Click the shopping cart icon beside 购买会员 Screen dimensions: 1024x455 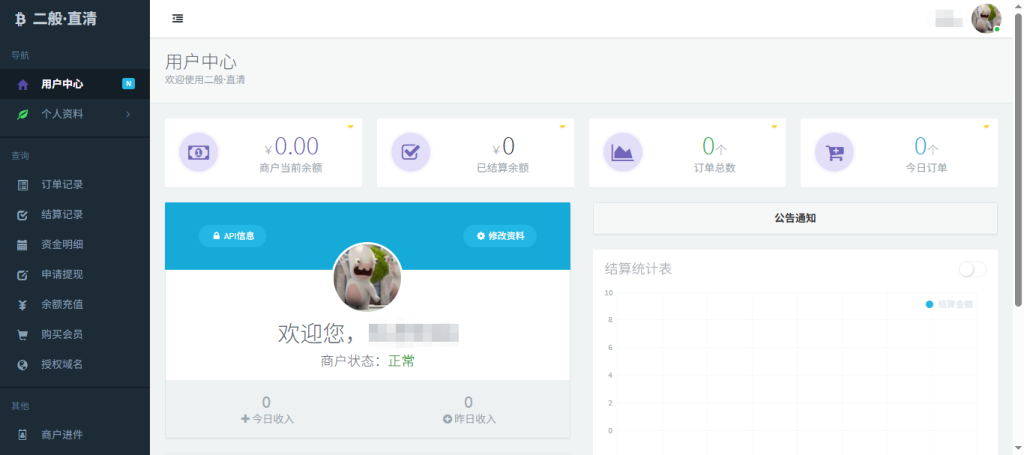(x=23, y=335)
